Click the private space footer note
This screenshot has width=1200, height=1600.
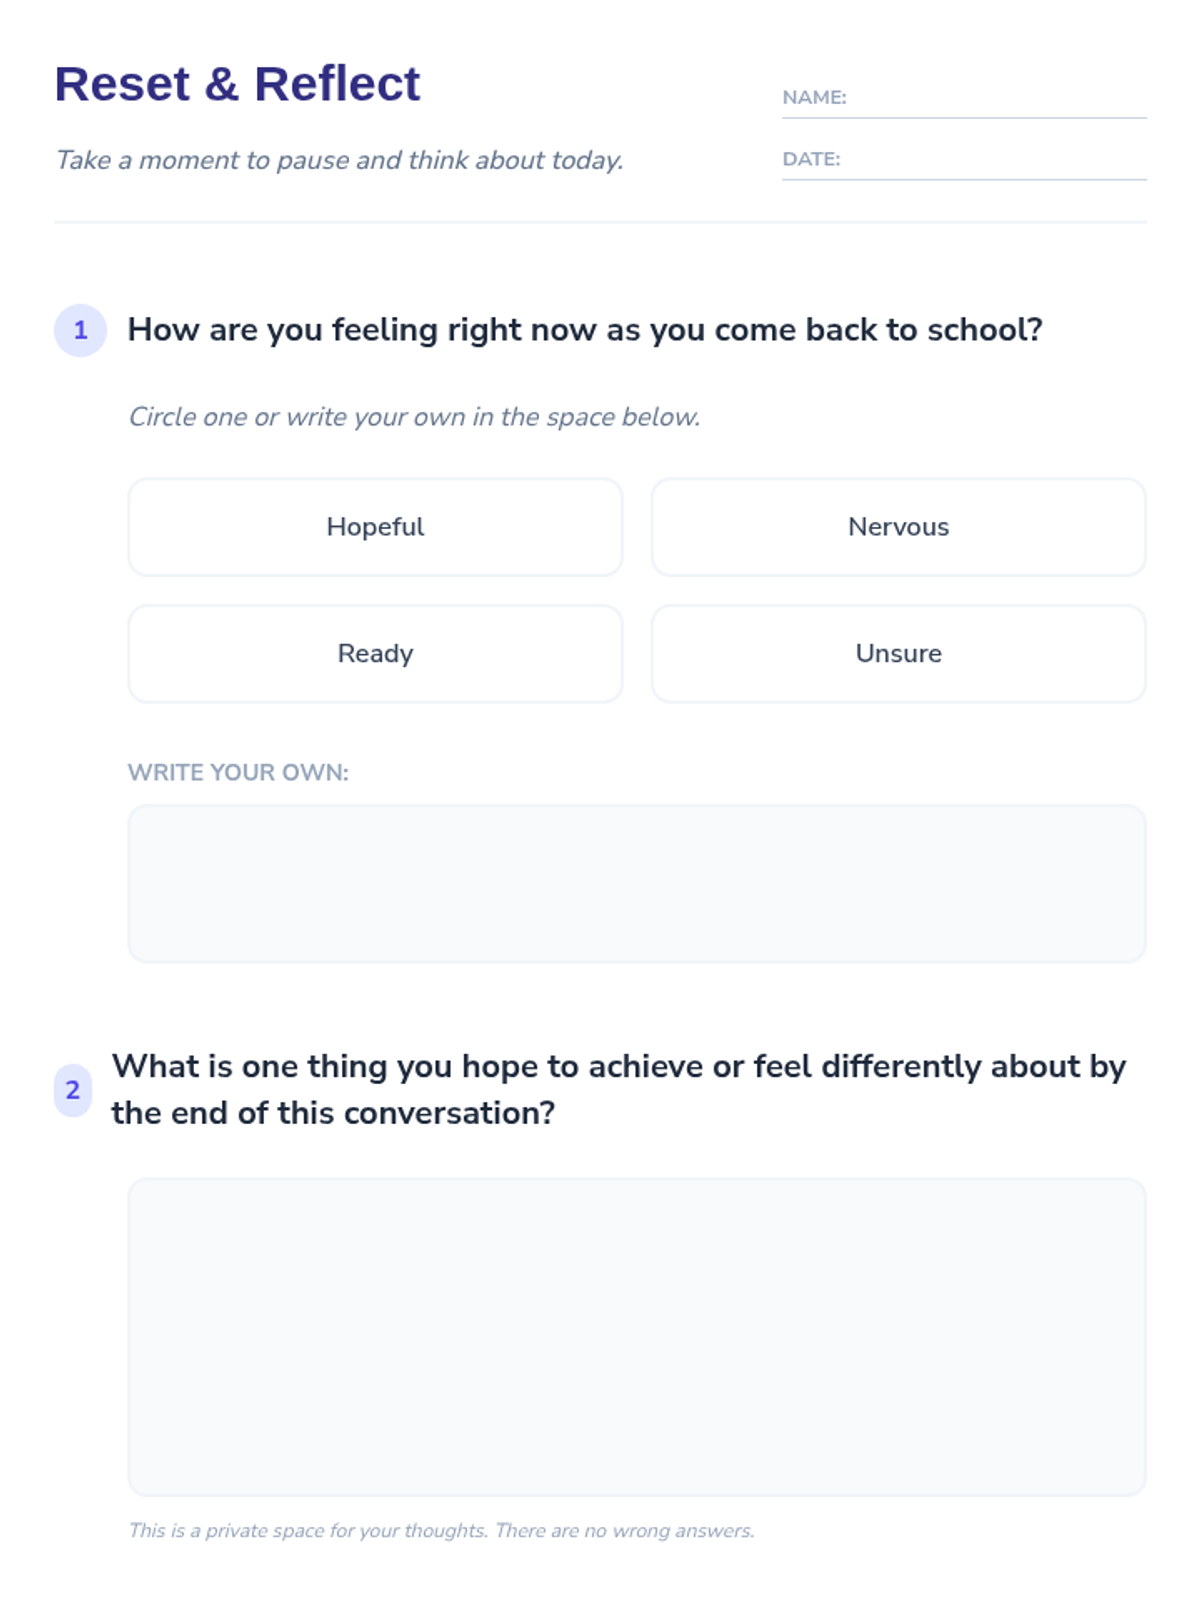[441, 1530]
